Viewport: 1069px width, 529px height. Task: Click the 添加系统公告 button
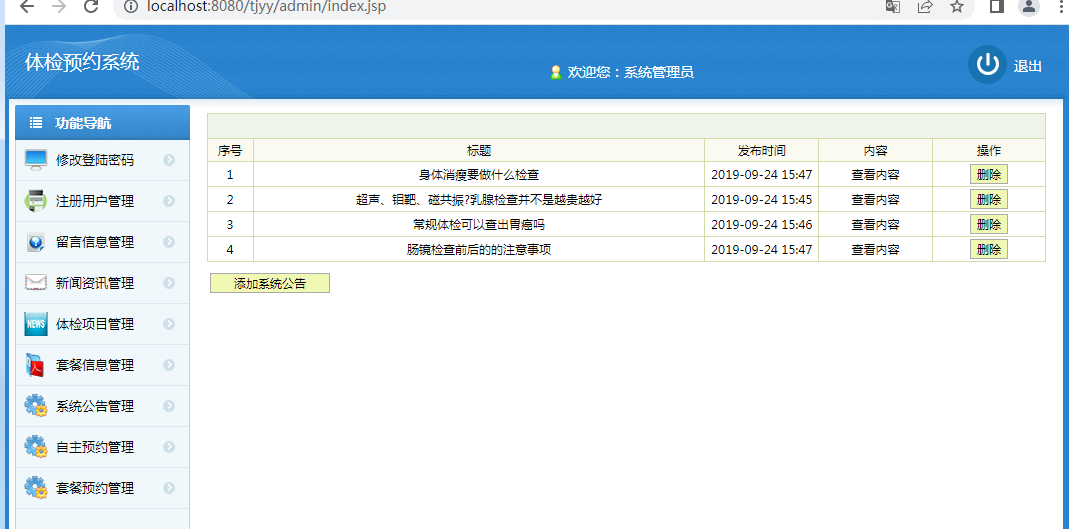[270, 284]
